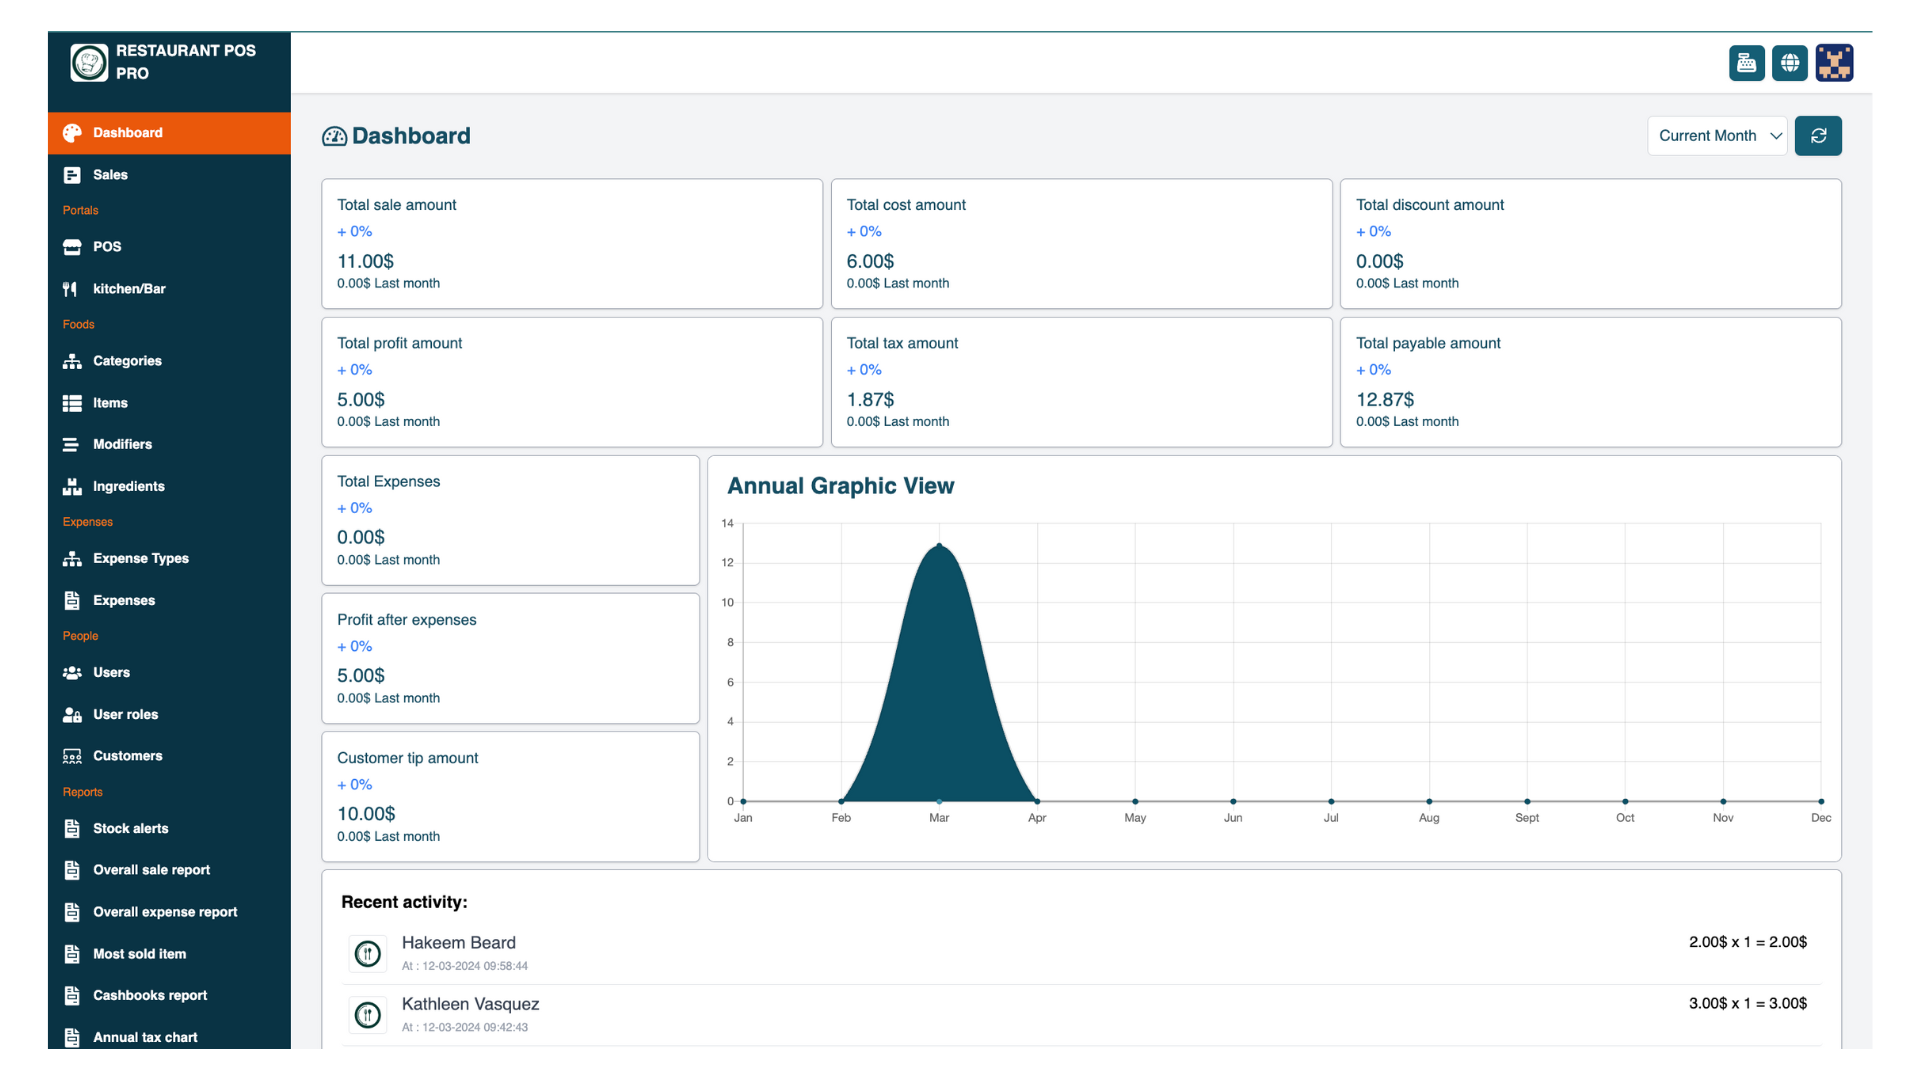Open User roles in the sidebar

(x=125, y=715)
